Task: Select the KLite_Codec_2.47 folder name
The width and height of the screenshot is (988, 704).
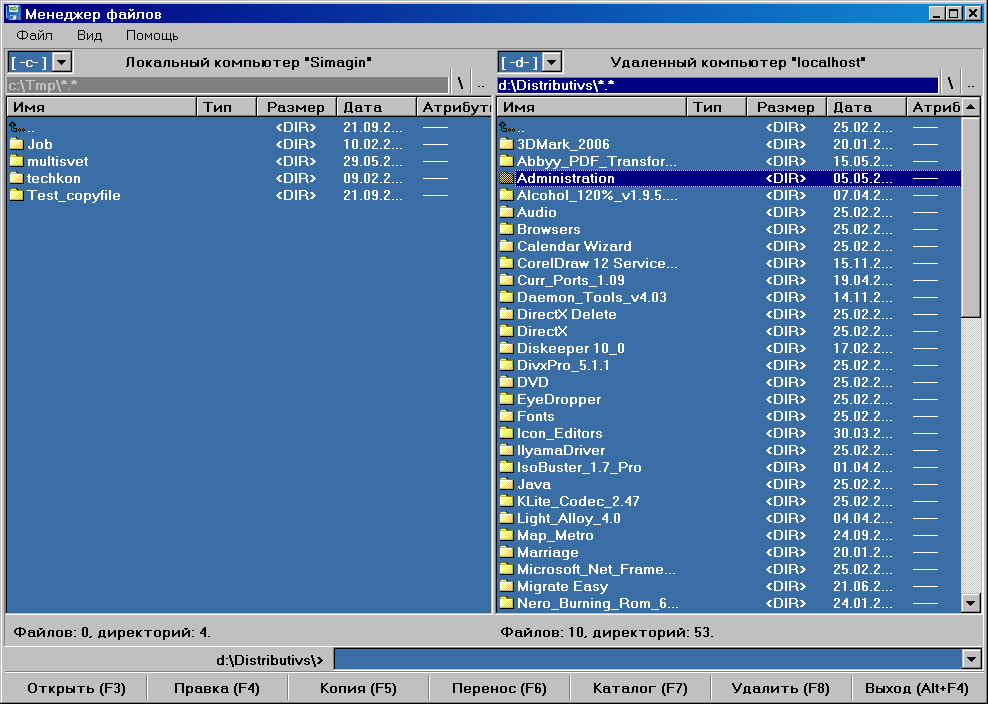Action: (578, 502)
